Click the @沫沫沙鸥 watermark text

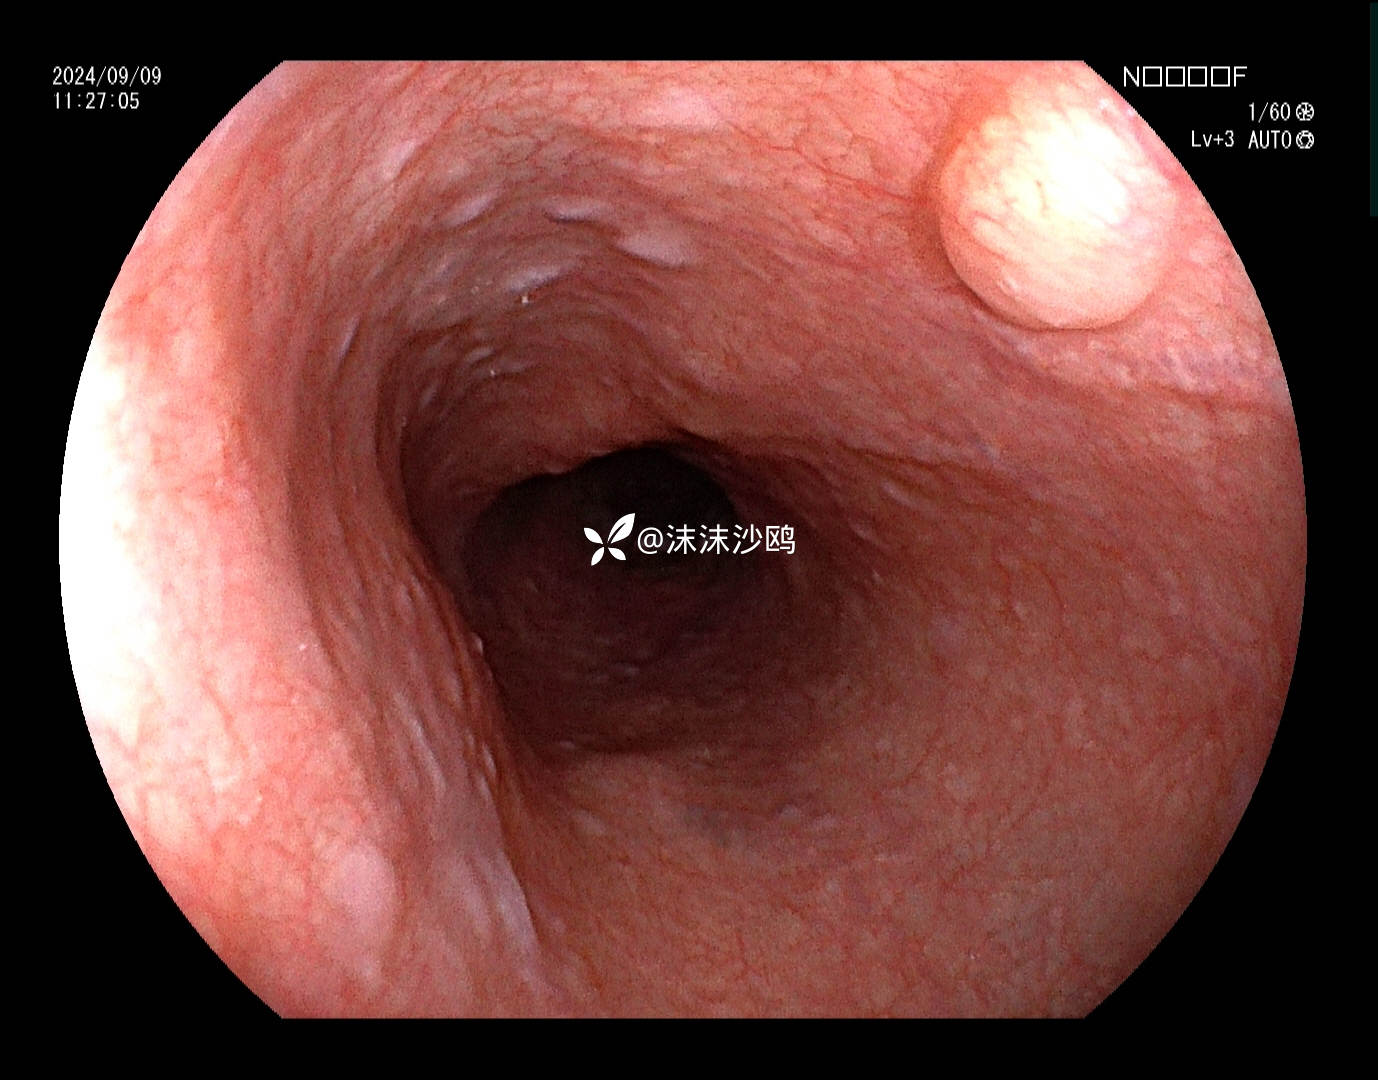point(716,541)
